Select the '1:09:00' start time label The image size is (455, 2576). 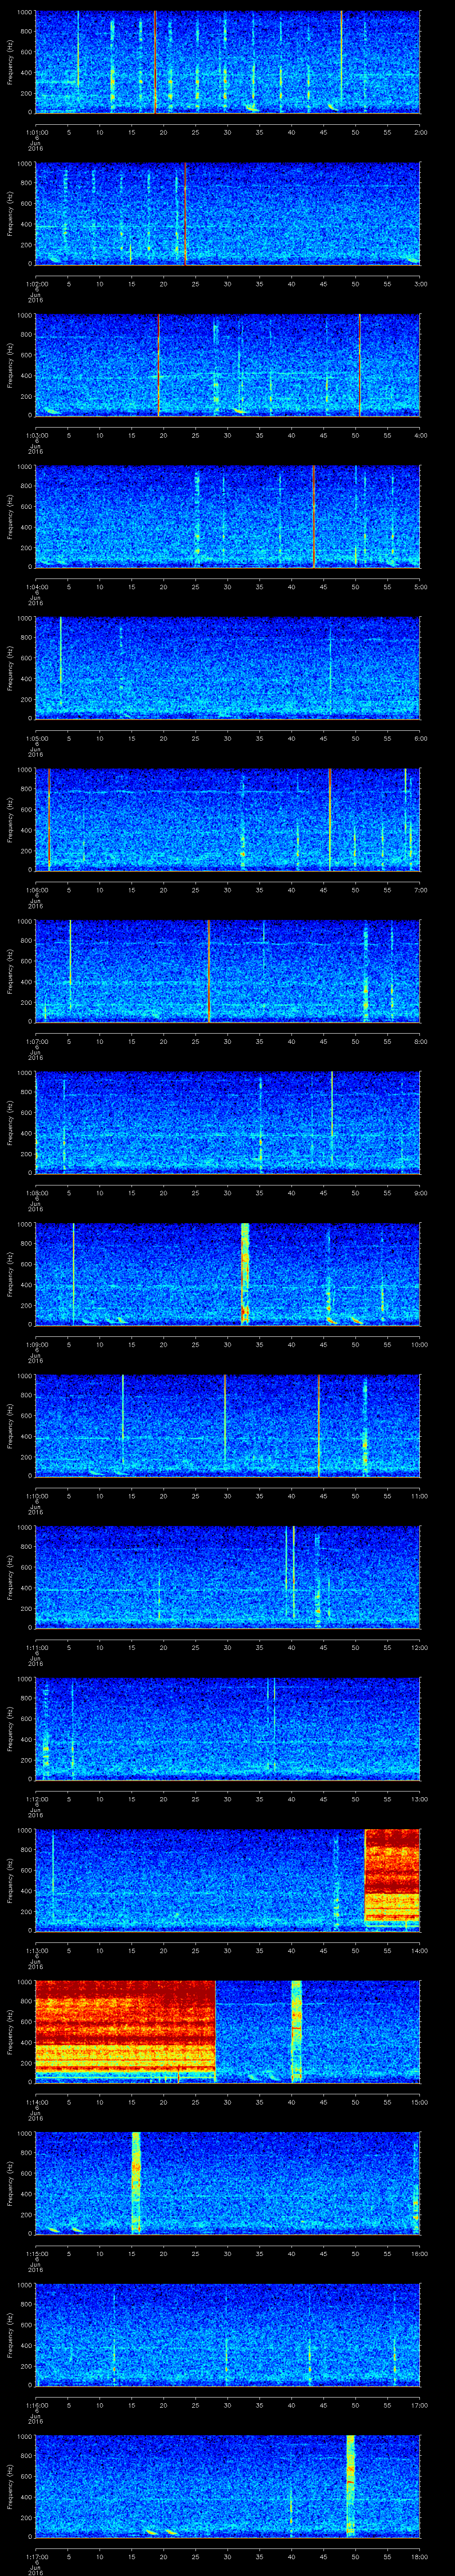tap(36, 1344)
